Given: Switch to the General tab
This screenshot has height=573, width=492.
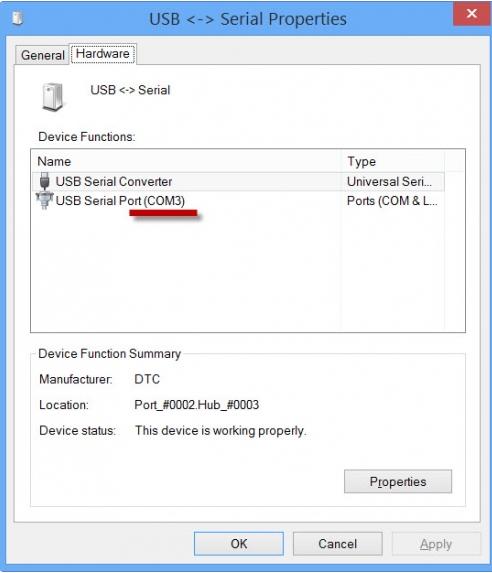Looking at the screenshot, I should [x=42, y=55].
